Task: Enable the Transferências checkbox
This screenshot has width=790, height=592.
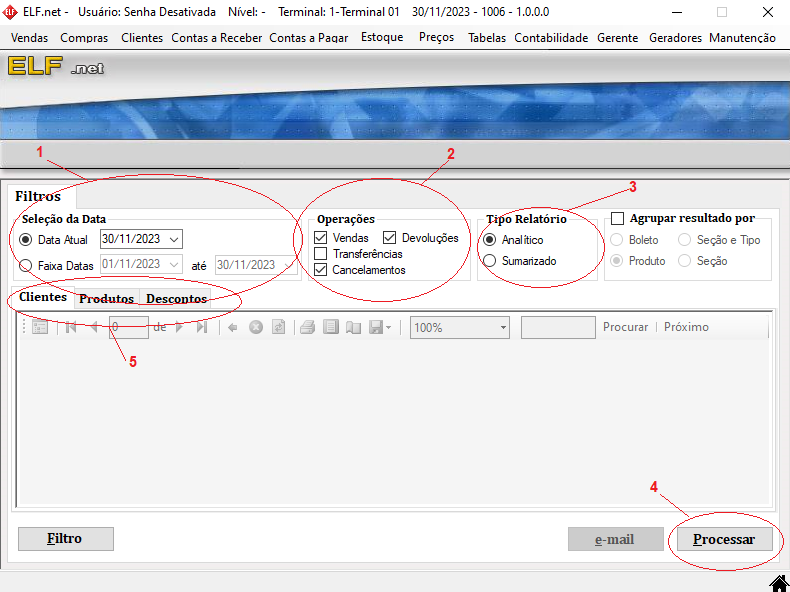Action: coord(320,253)
